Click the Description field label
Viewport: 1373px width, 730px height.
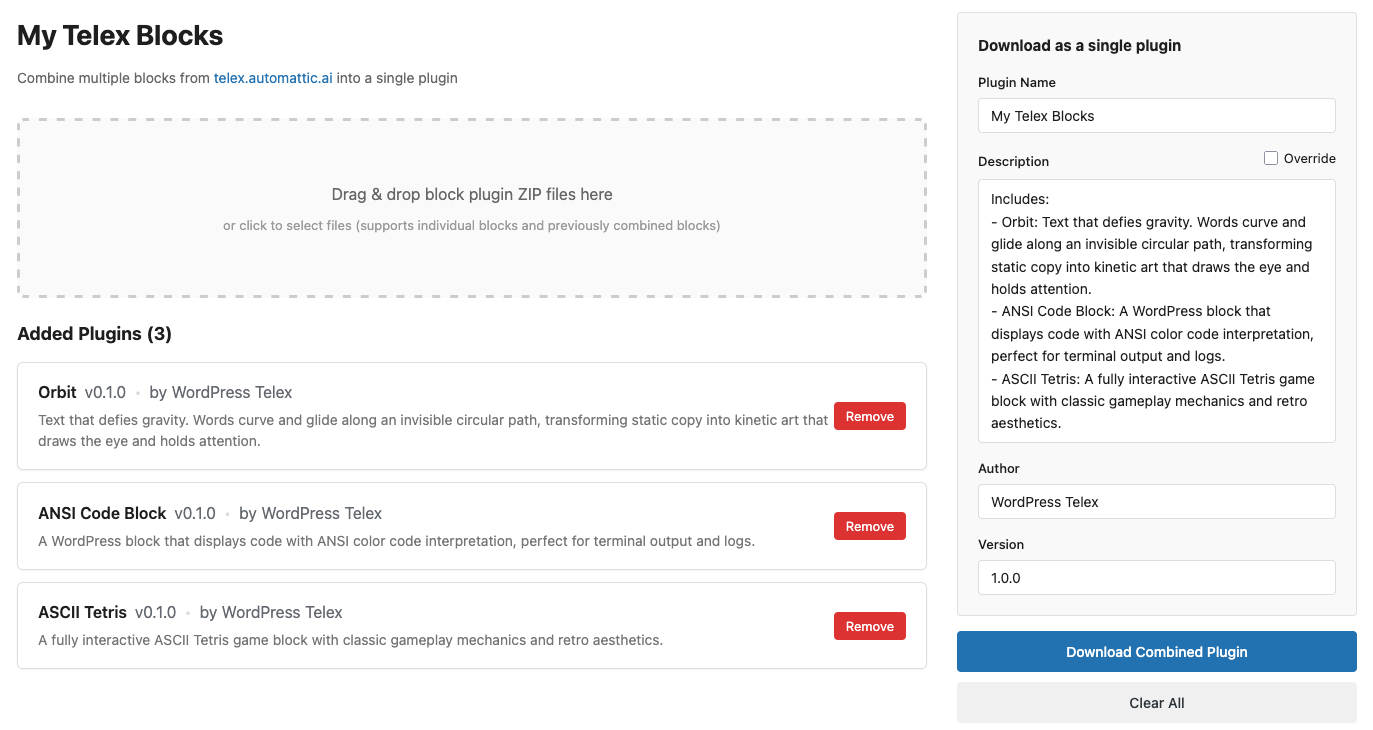[x=1013, y=161]
